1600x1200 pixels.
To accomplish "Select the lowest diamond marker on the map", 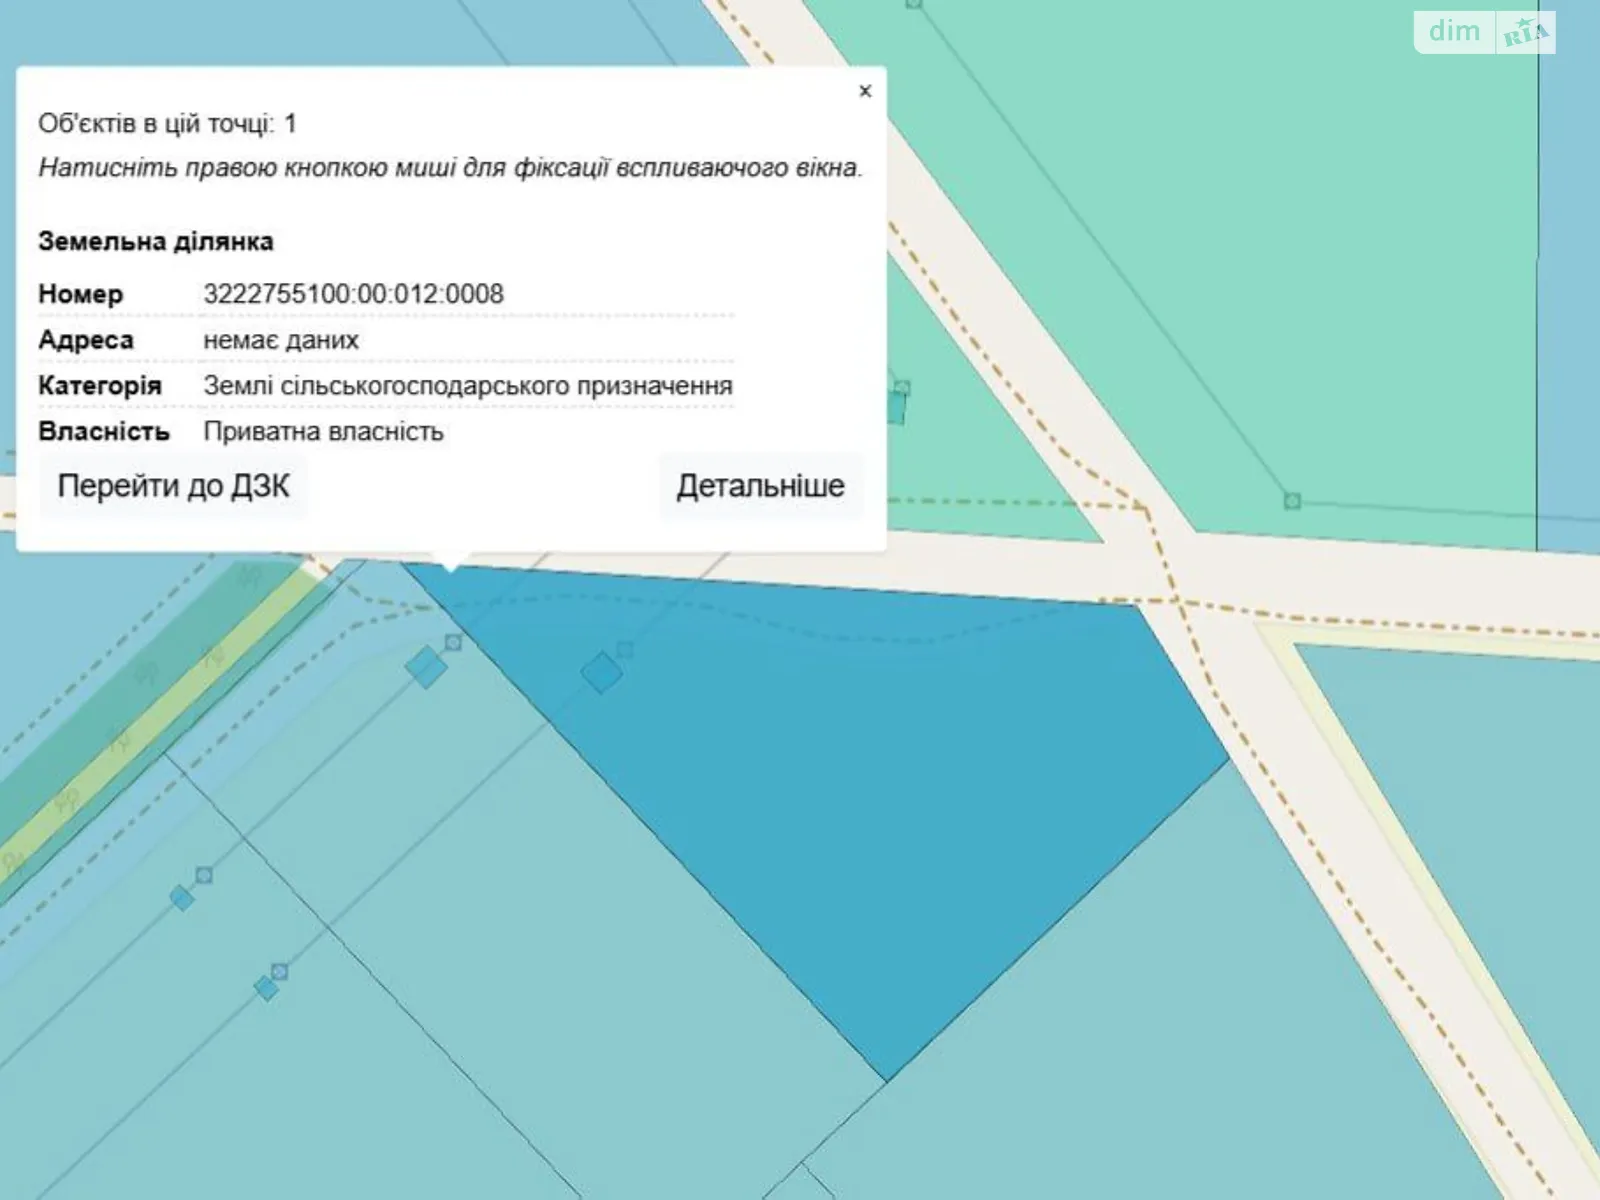I will (x=266, y=988).
